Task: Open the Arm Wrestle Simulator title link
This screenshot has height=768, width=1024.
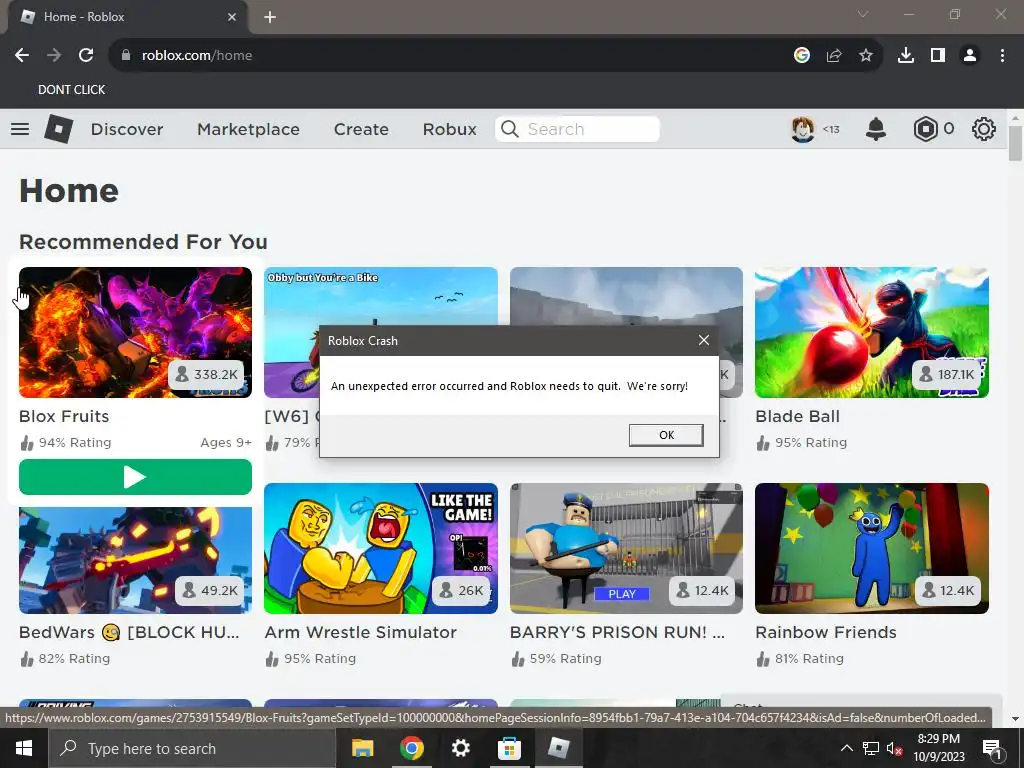Action: [360, 632]
